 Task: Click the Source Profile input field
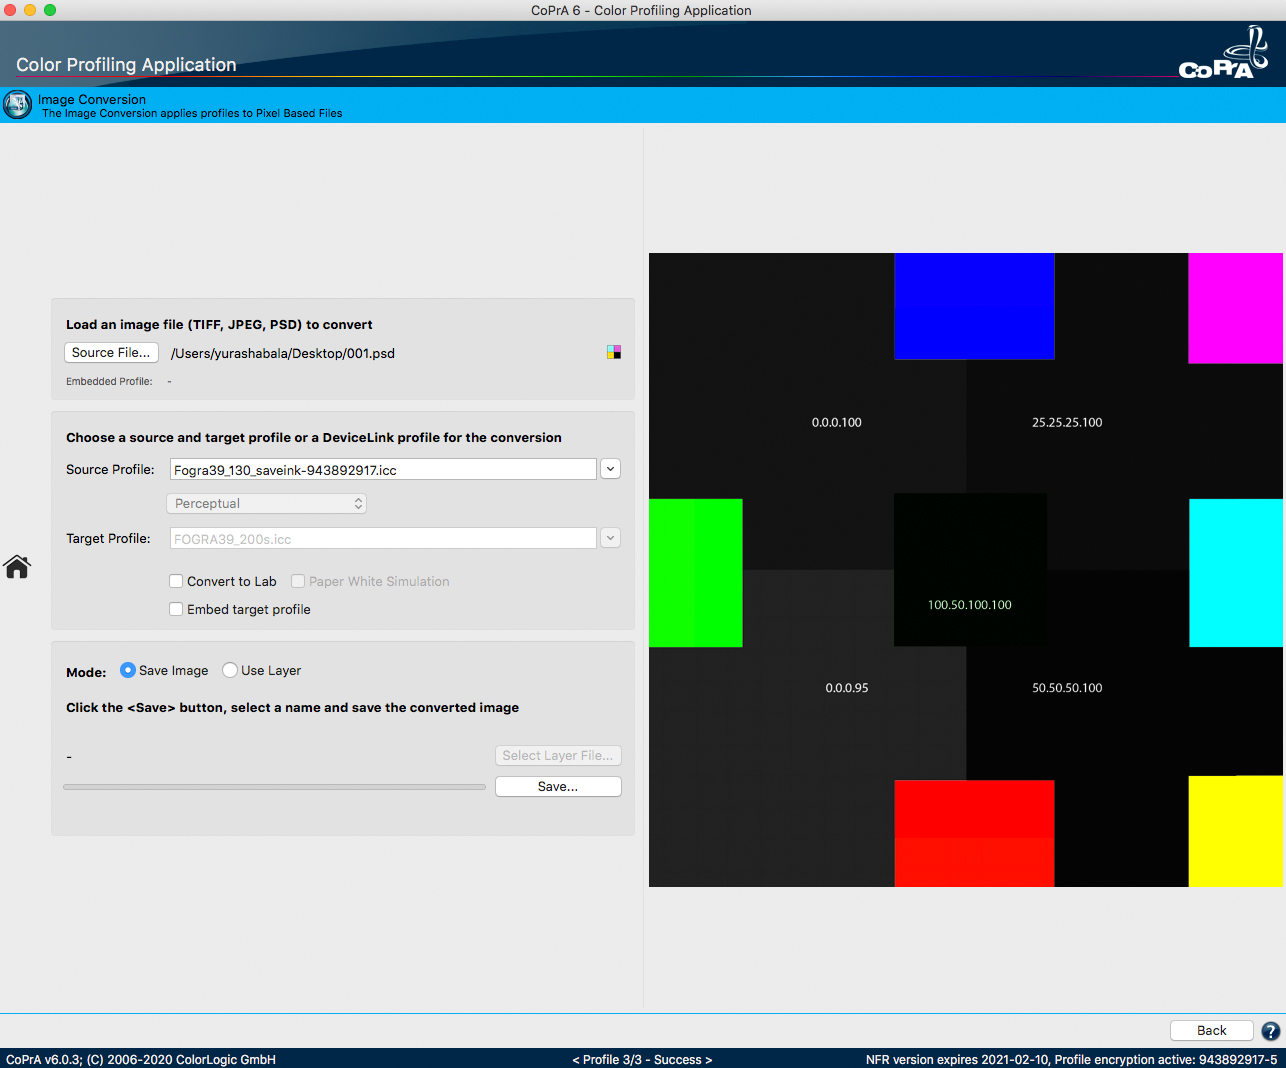coord(383,470)
